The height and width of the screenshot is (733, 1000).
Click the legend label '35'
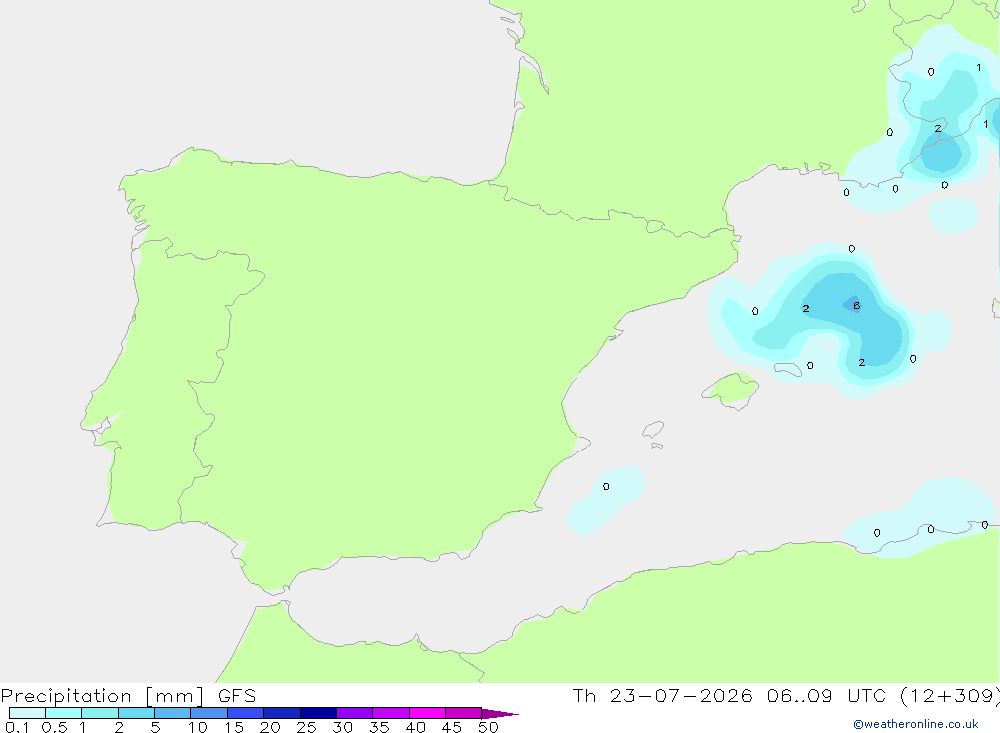click(x=379, y=727)
